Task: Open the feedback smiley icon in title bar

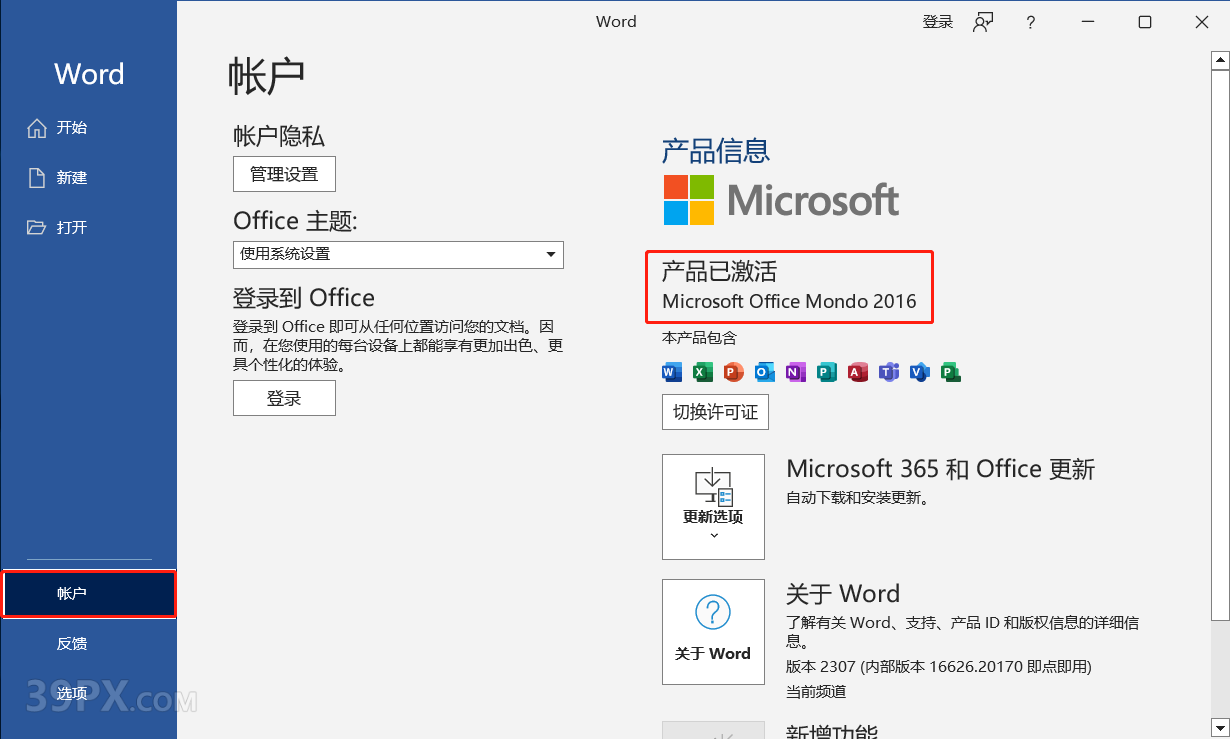Action: click(x=983, y=22)
